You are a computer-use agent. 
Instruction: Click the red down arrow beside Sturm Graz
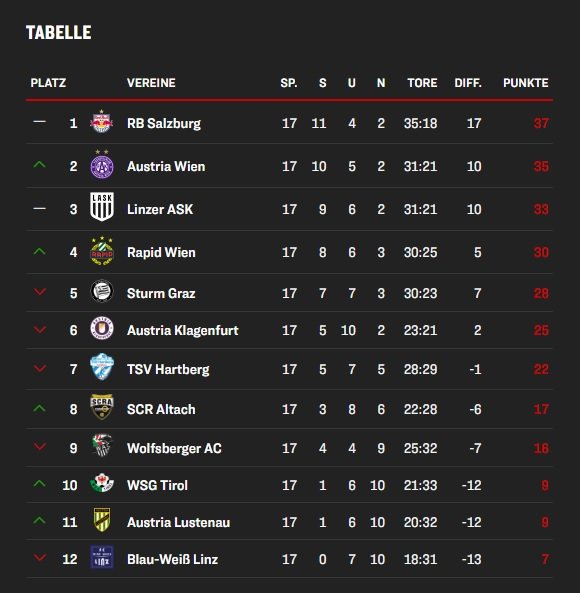pos(40,292)
